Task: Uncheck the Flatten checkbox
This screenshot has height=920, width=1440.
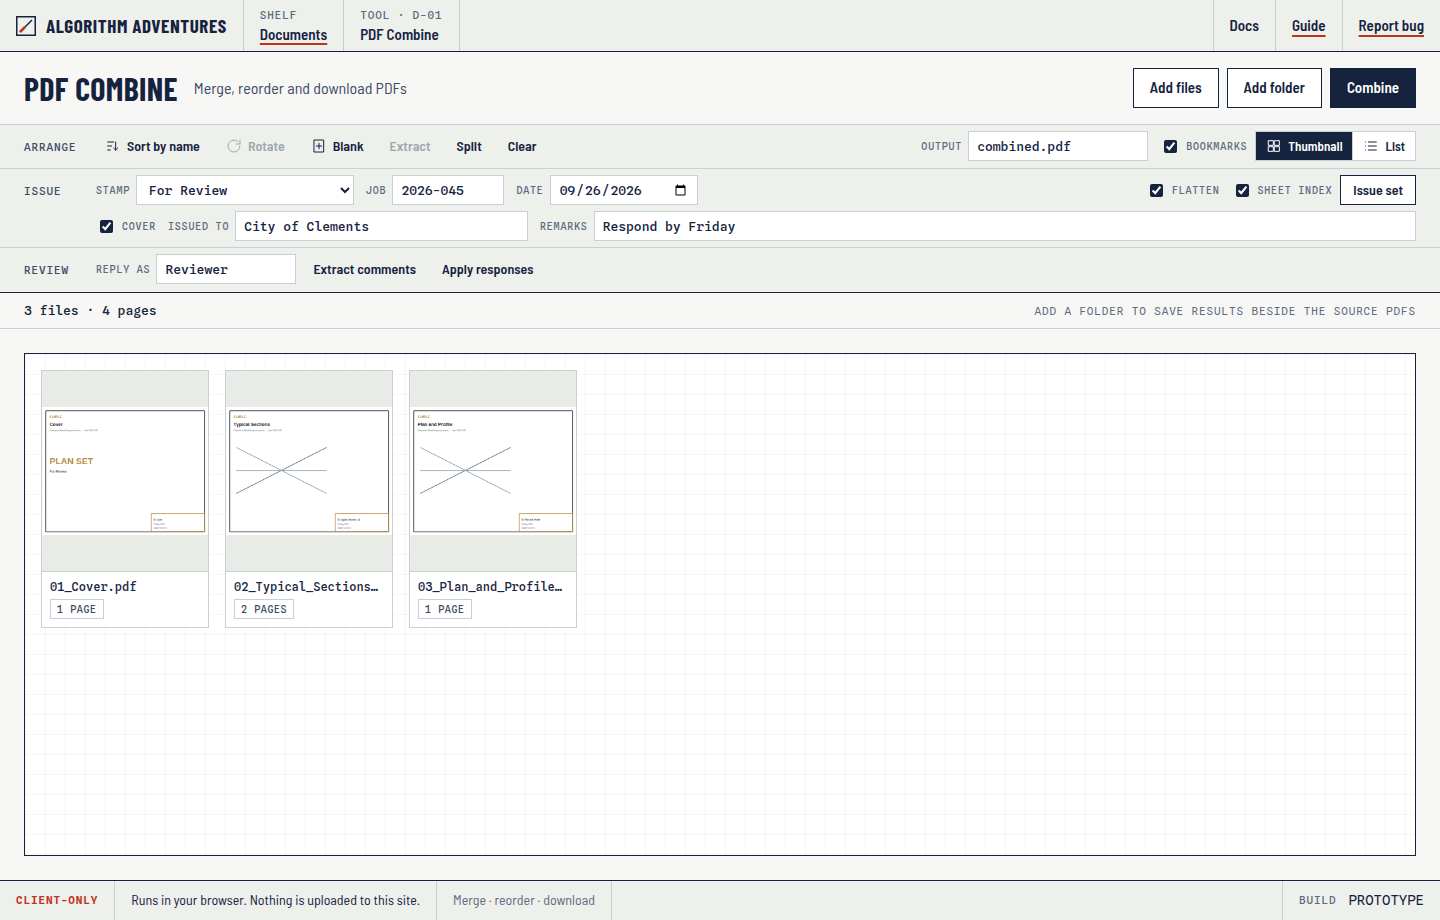Action: [1156, 190]
